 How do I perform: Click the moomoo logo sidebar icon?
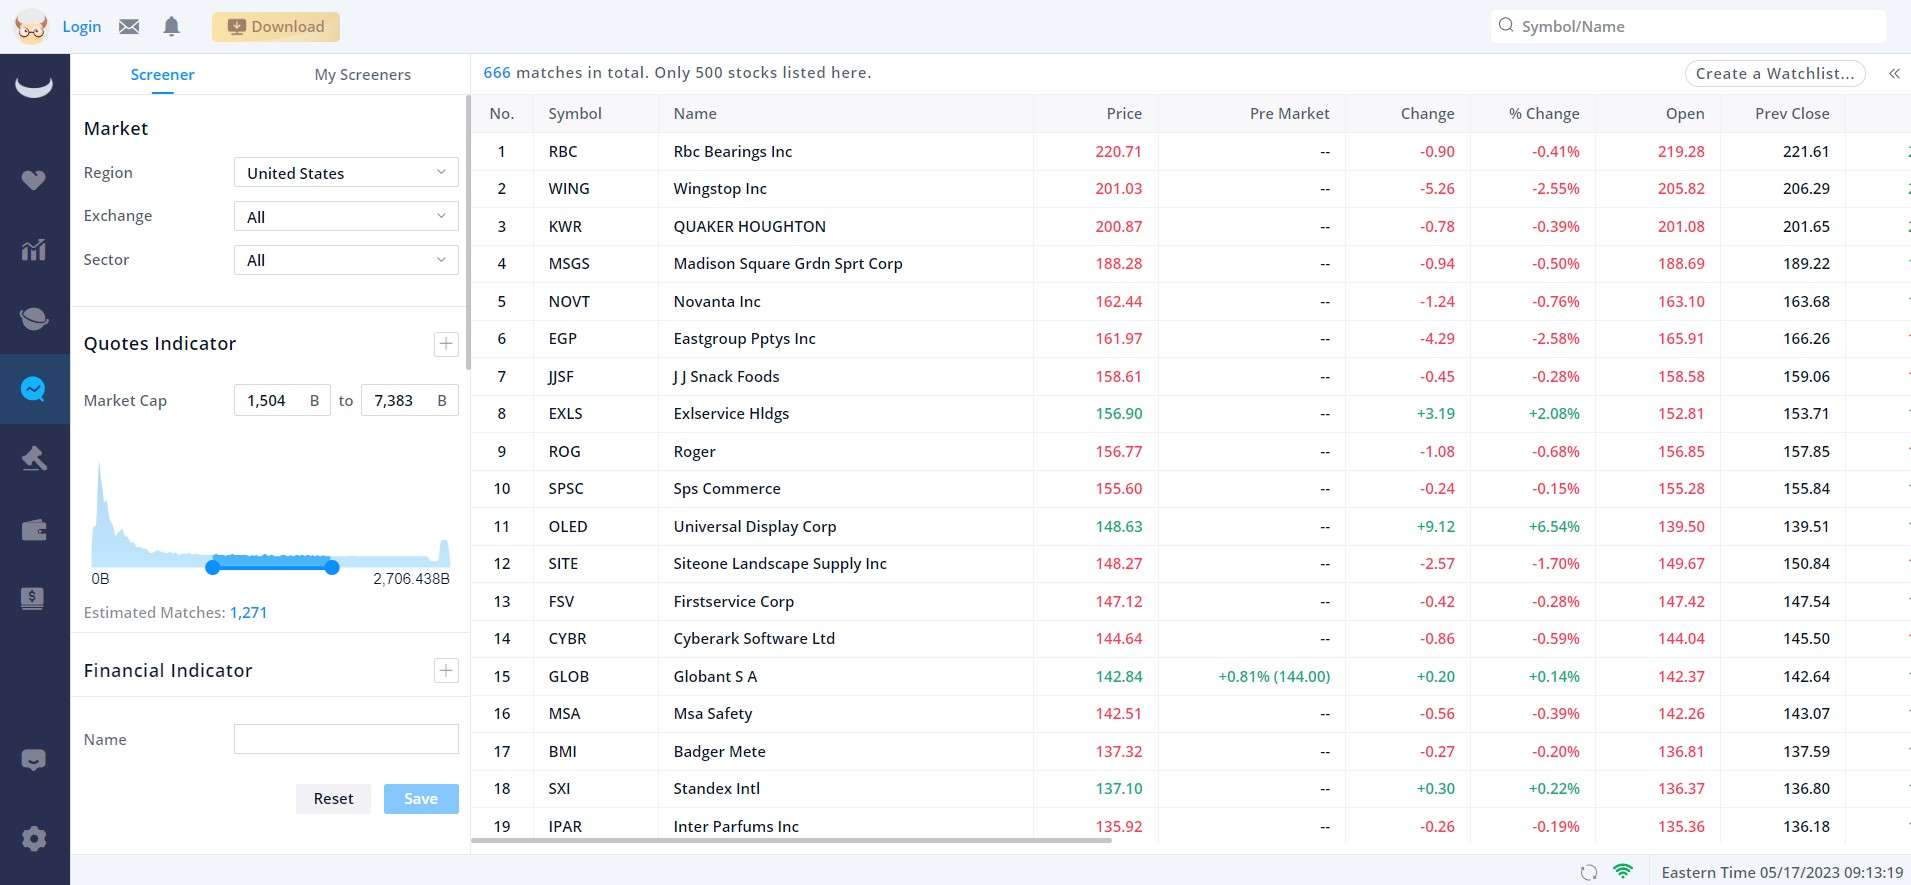[x=34, y=88]
